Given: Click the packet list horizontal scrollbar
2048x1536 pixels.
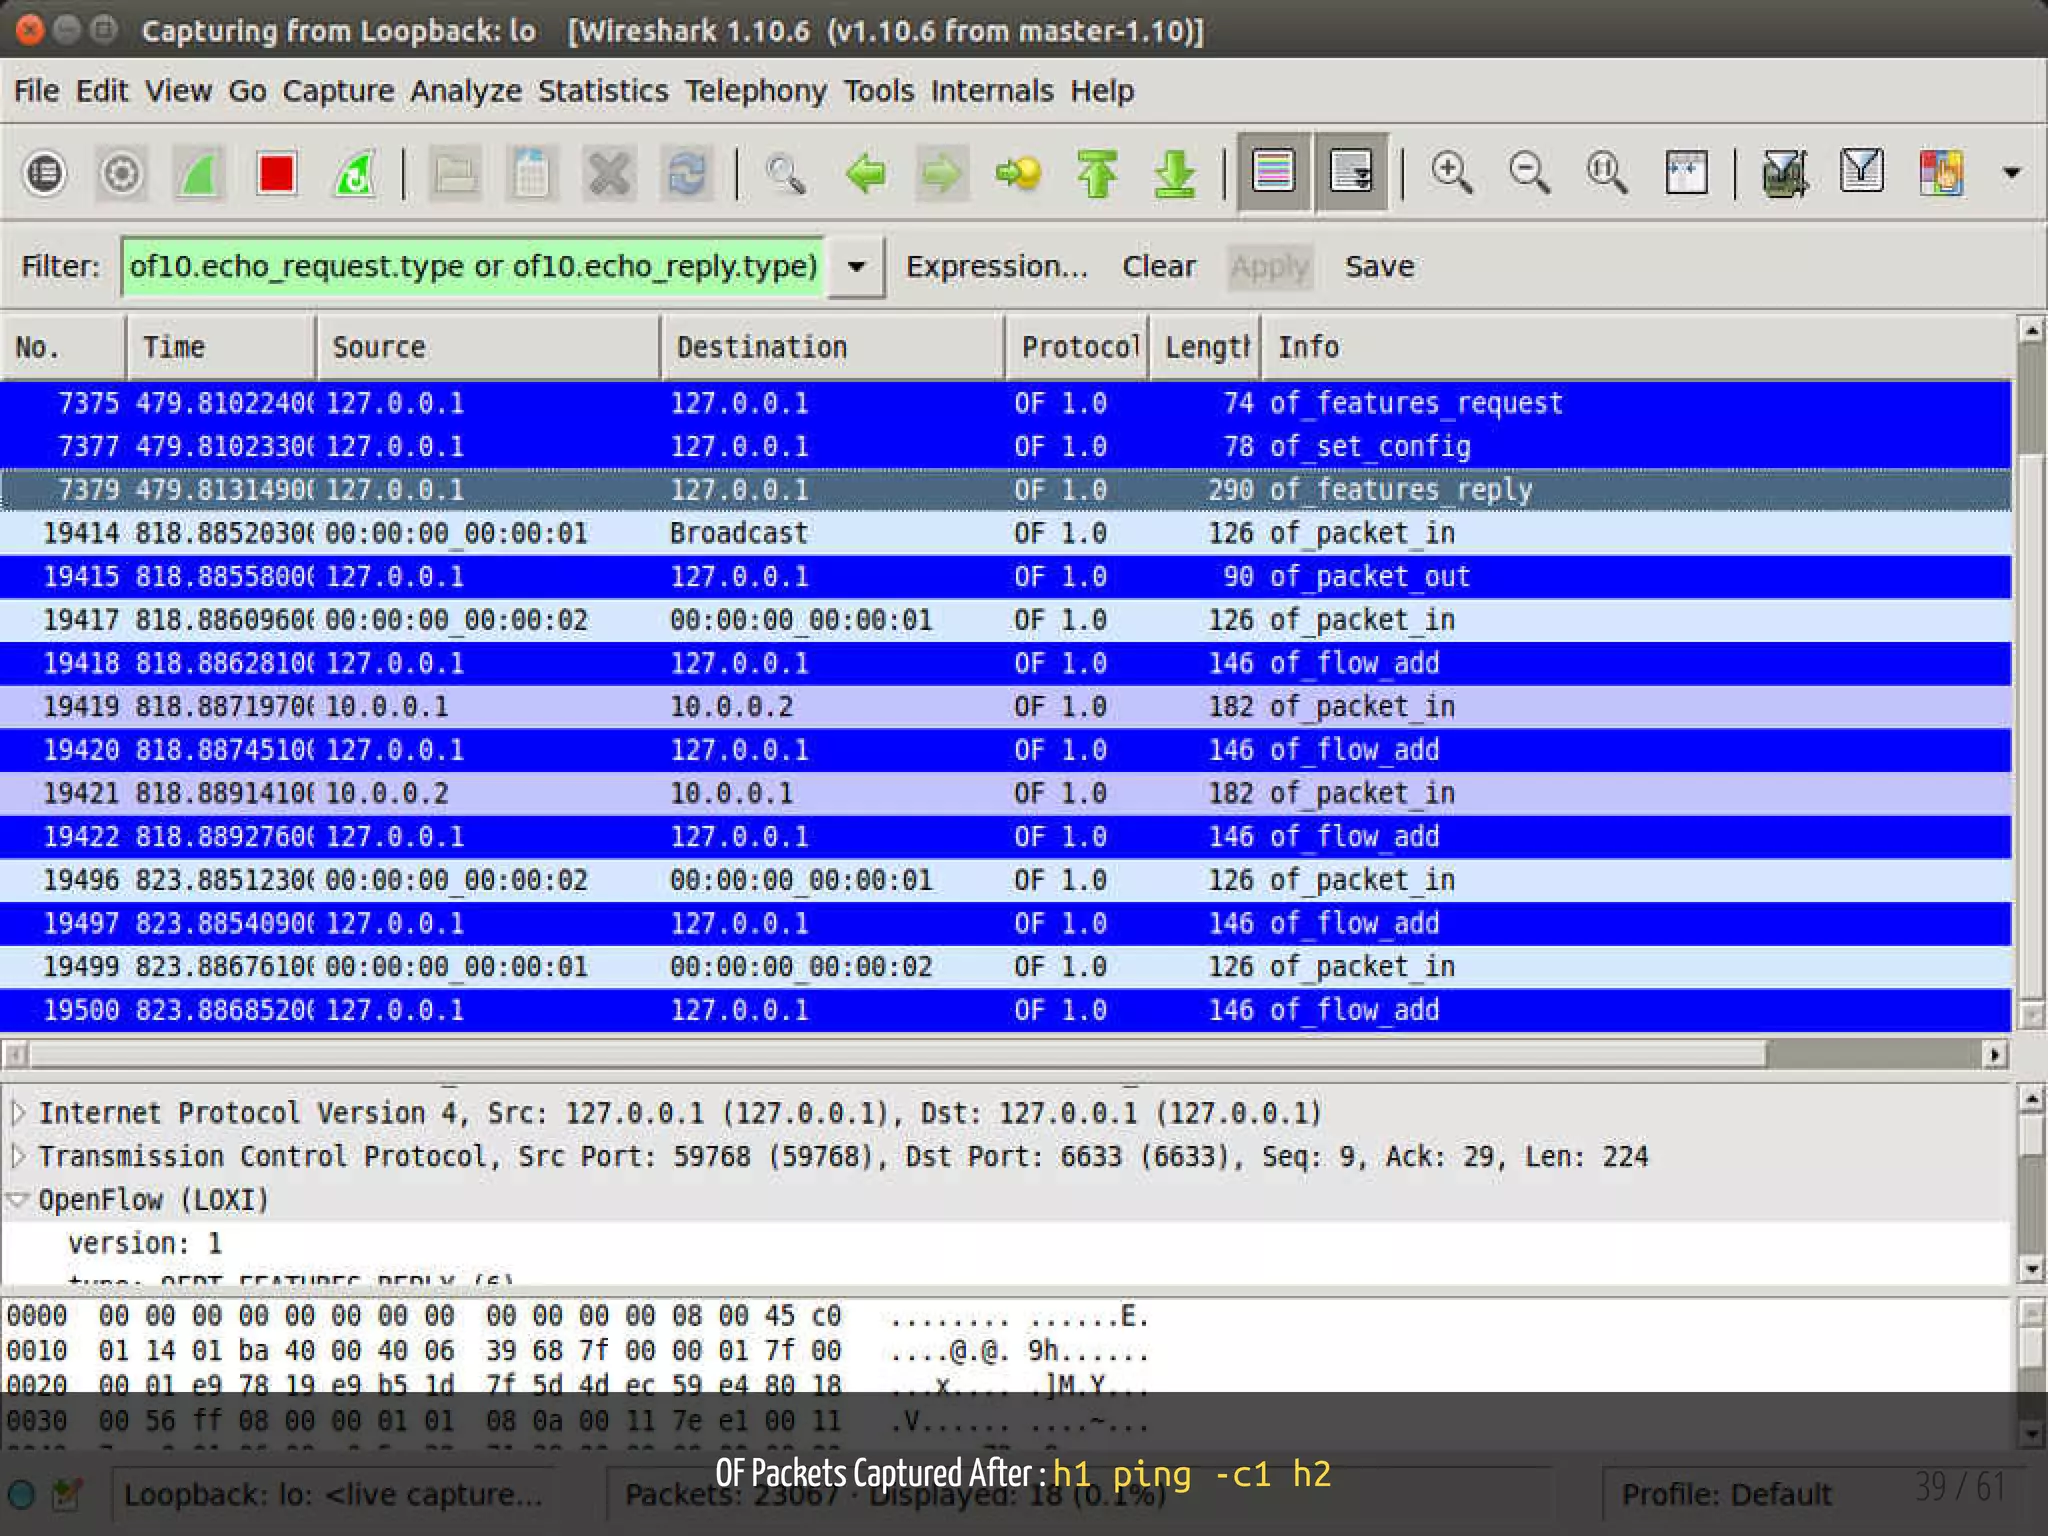Looking at the screenshot, I should 900,1054.
